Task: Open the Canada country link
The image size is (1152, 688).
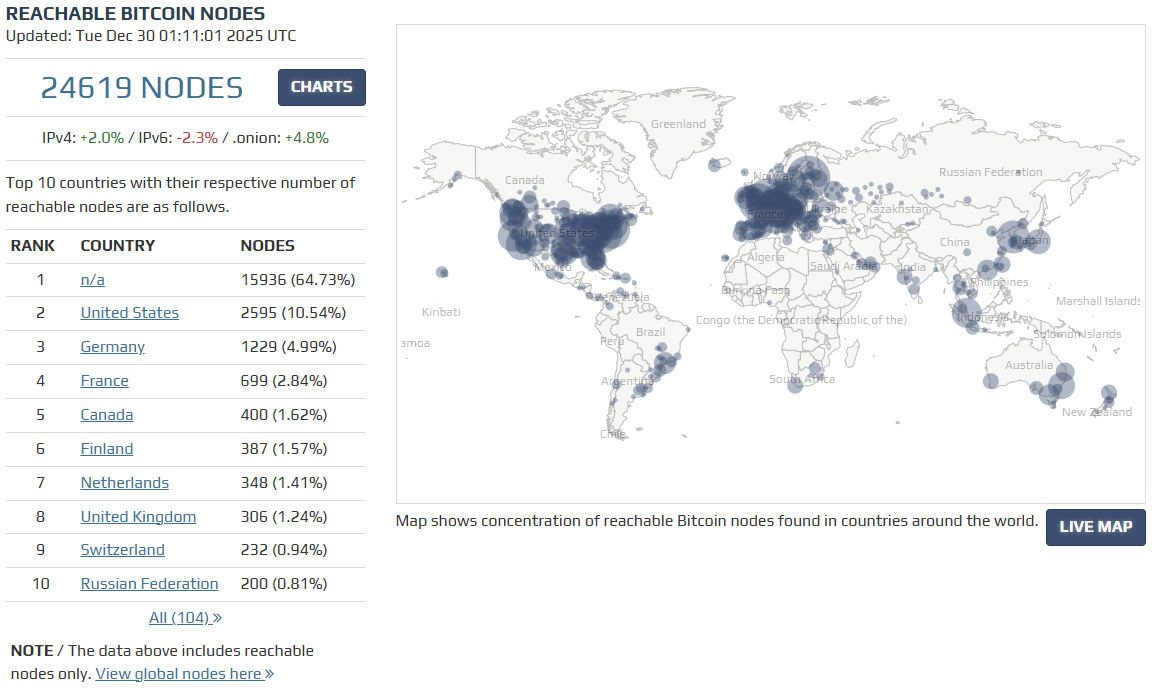Action: point(106,415)
